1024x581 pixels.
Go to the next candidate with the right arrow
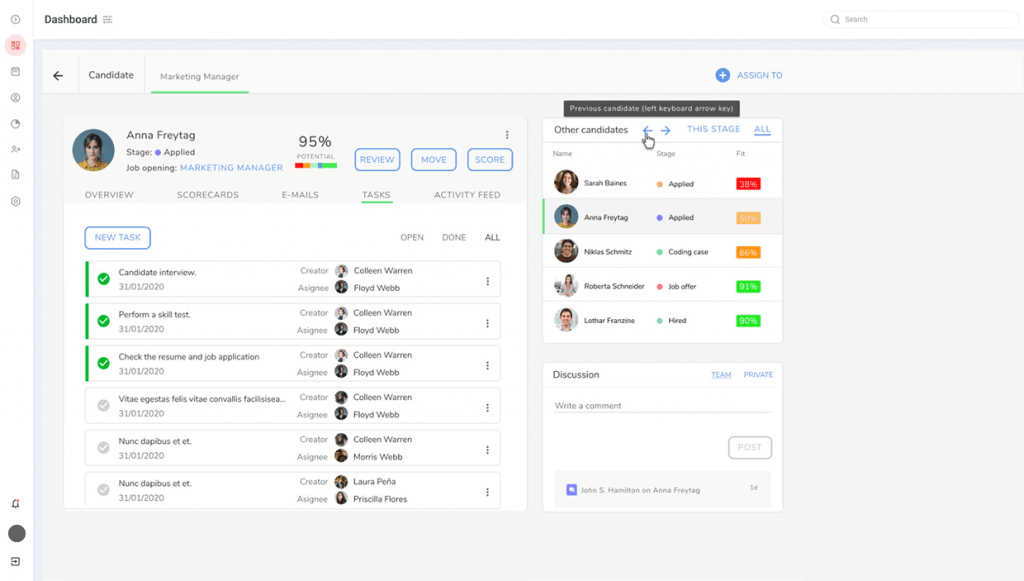click(666, 131)
